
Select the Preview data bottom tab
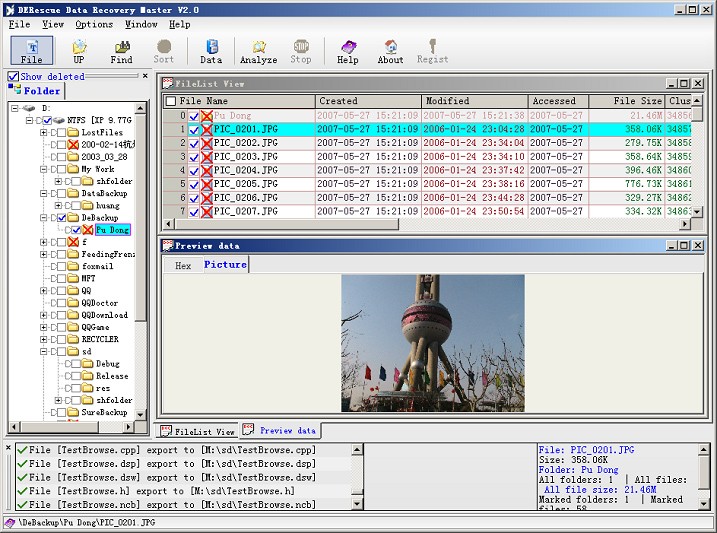(x=280, y=430)
